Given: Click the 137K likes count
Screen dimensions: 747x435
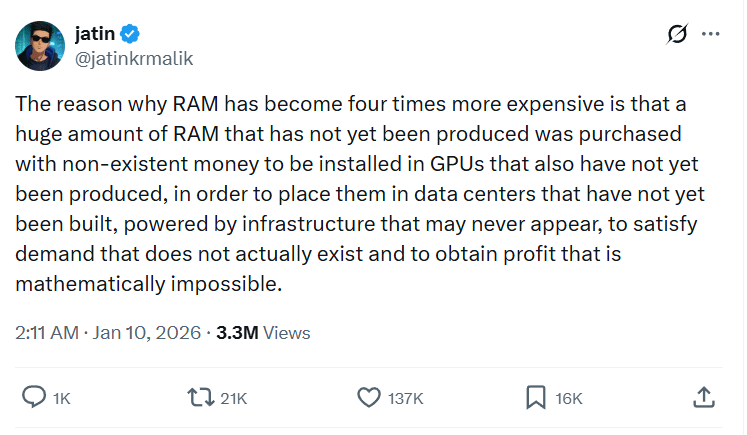Looking at the screenshot, I should pos(405,399).
